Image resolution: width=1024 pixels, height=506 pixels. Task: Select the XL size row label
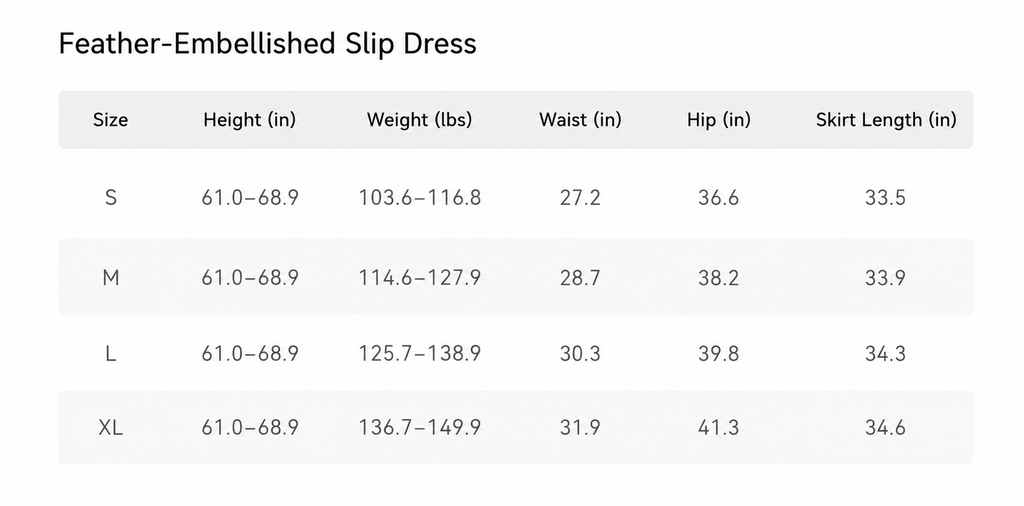point(111,428)
